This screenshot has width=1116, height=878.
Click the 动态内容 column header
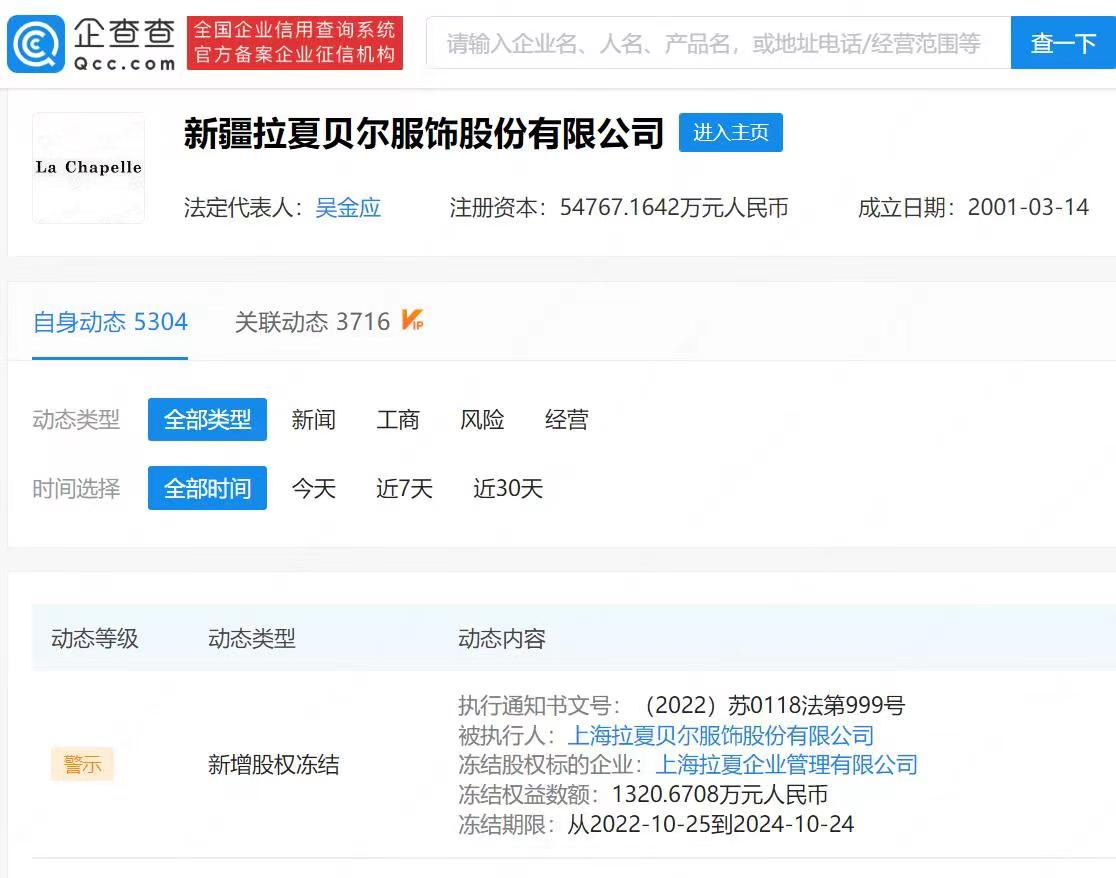click(x=502, y=639)
